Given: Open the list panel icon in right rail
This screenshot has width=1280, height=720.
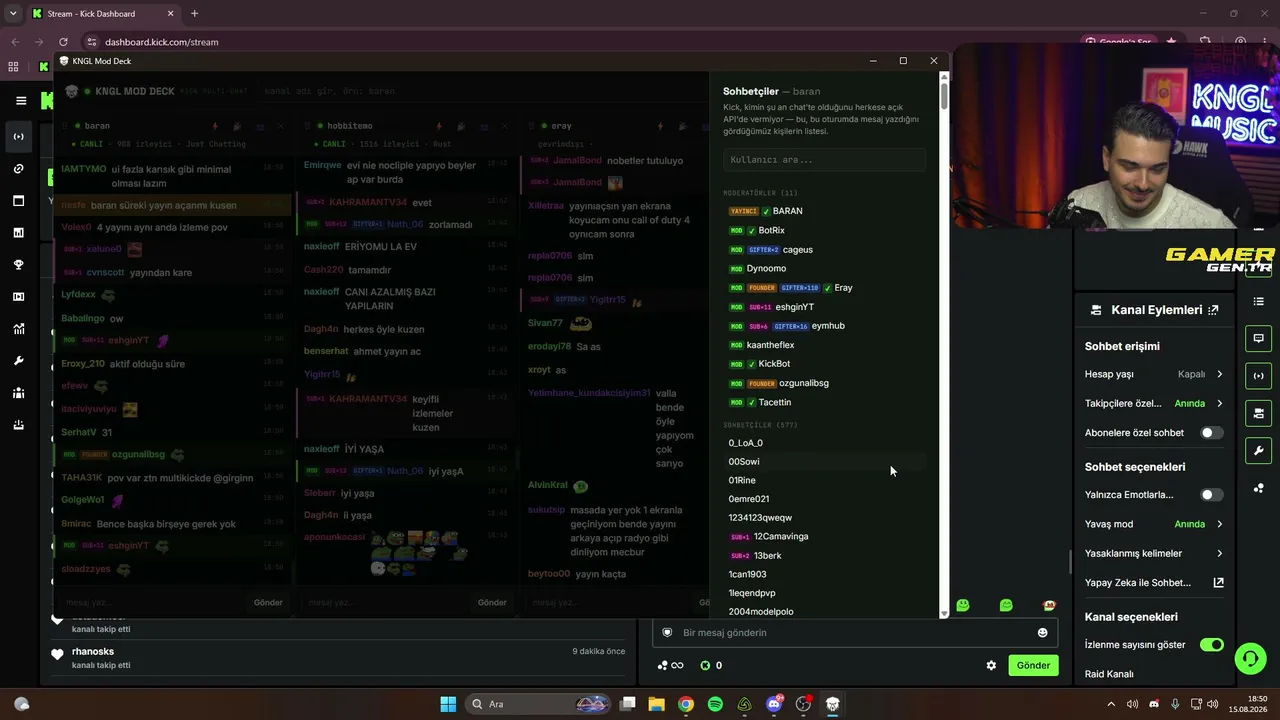Looking at the screenshot, I should click(1258, 301).
